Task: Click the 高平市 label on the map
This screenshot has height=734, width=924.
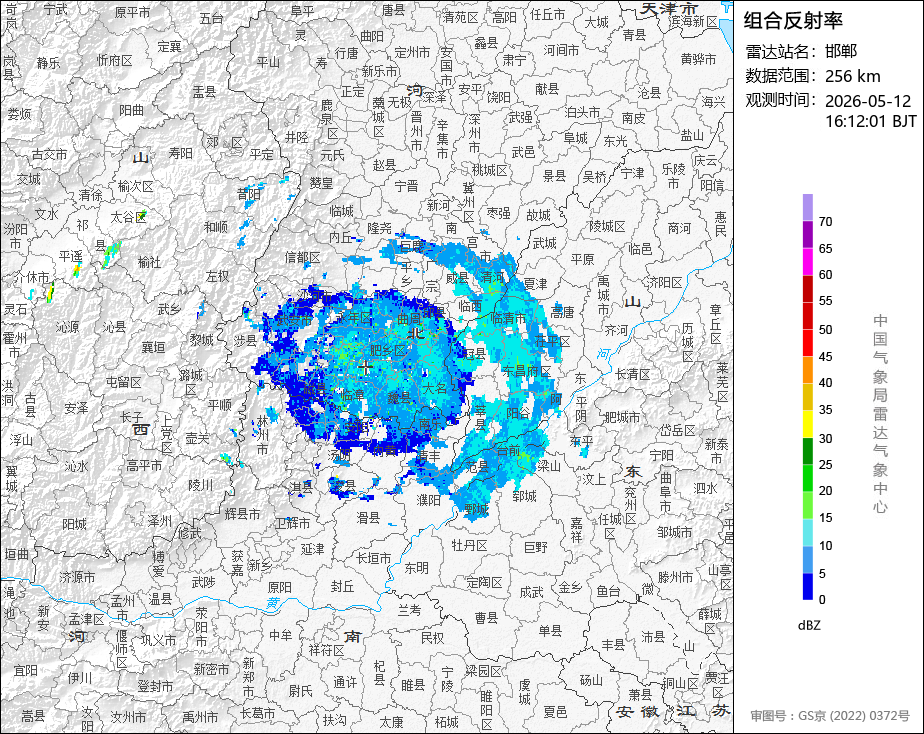Action: [144, 465]
